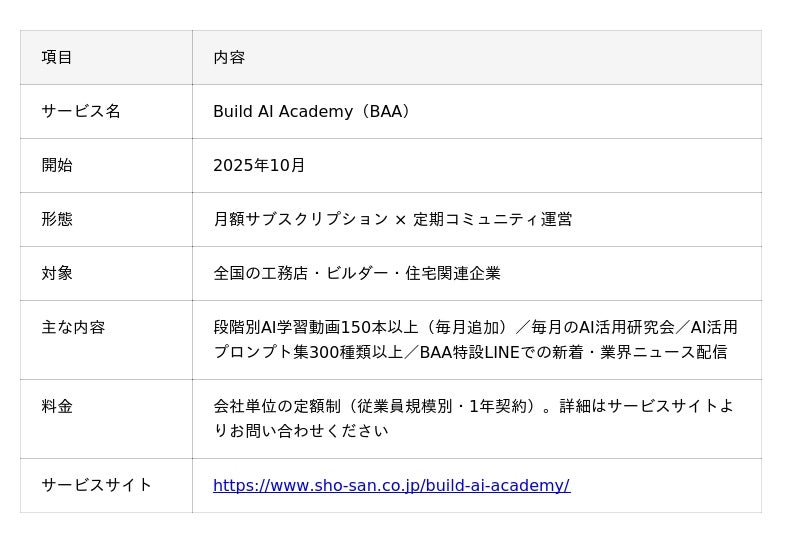
Task: Select the 項目 header cell
Action: 106,57
